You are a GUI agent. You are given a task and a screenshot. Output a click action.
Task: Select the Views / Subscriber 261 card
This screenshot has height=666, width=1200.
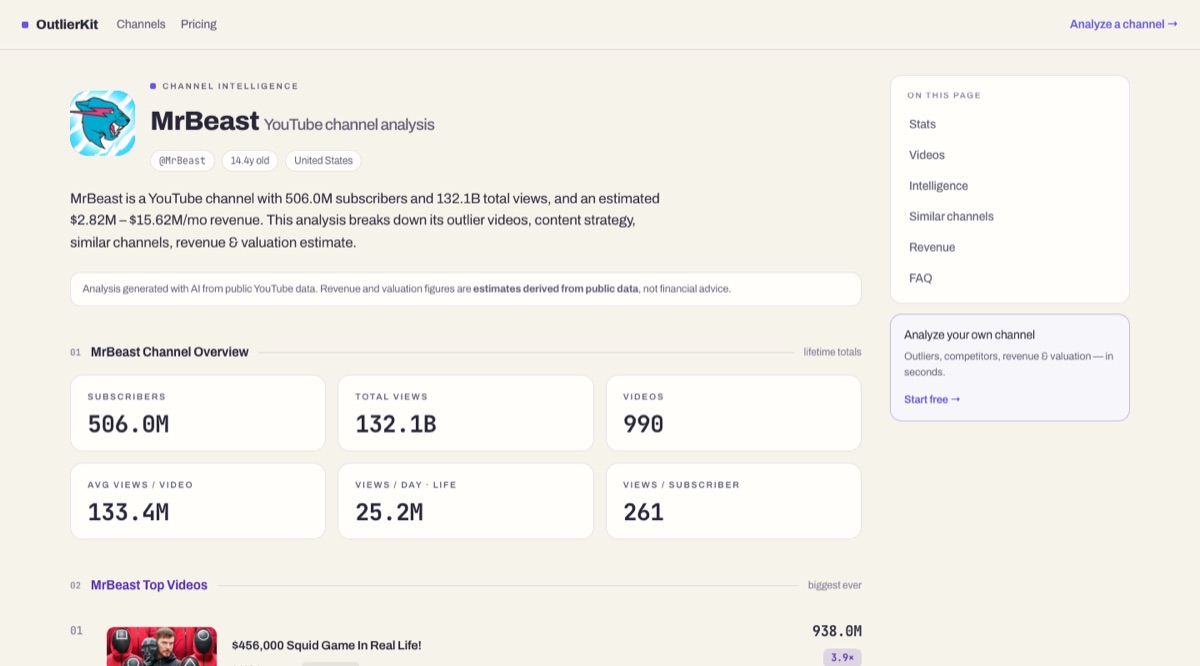click(734, 501)
